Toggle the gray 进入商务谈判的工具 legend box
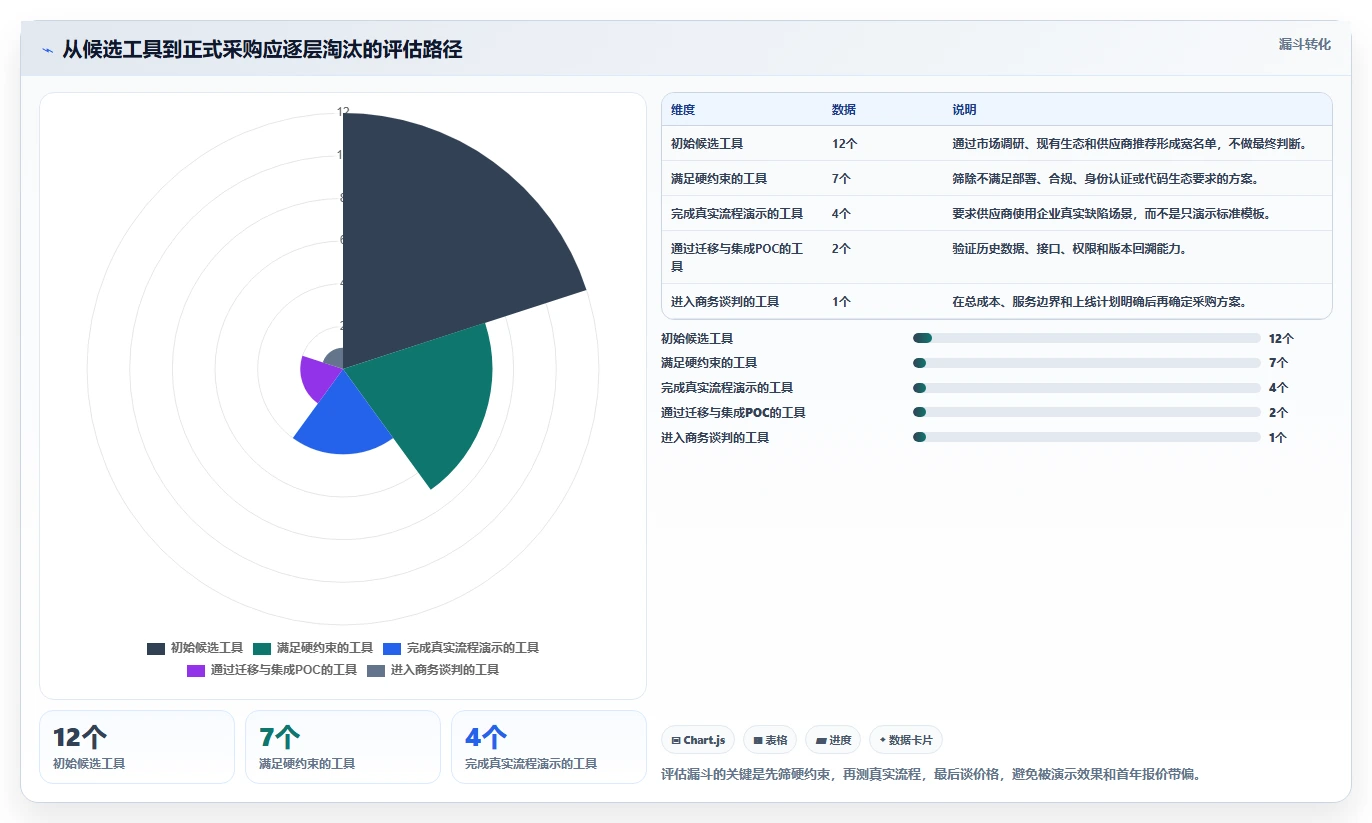The height and width of the screenshot is (823, 1372). pos(376,670)
